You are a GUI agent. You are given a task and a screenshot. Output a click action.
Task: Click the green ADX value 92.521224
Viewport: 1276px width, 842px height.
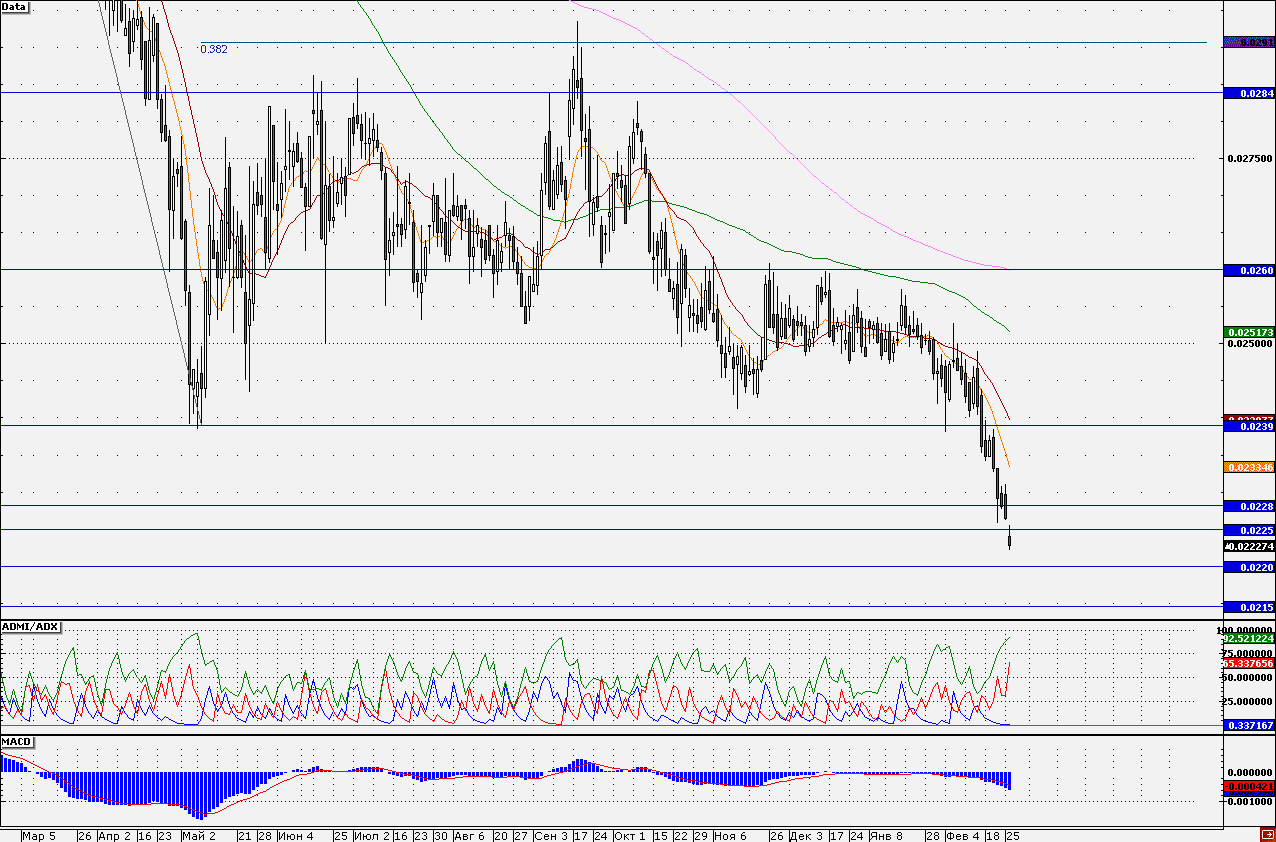coord(1249,638)
